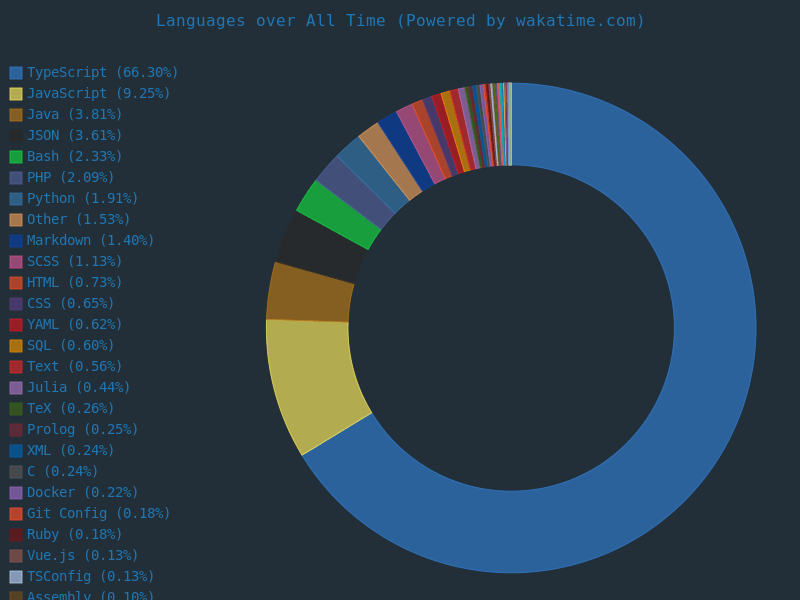Click the Bash green legend swatch
The width and height of the screenshot is (800, 600).
click(16, 157)
